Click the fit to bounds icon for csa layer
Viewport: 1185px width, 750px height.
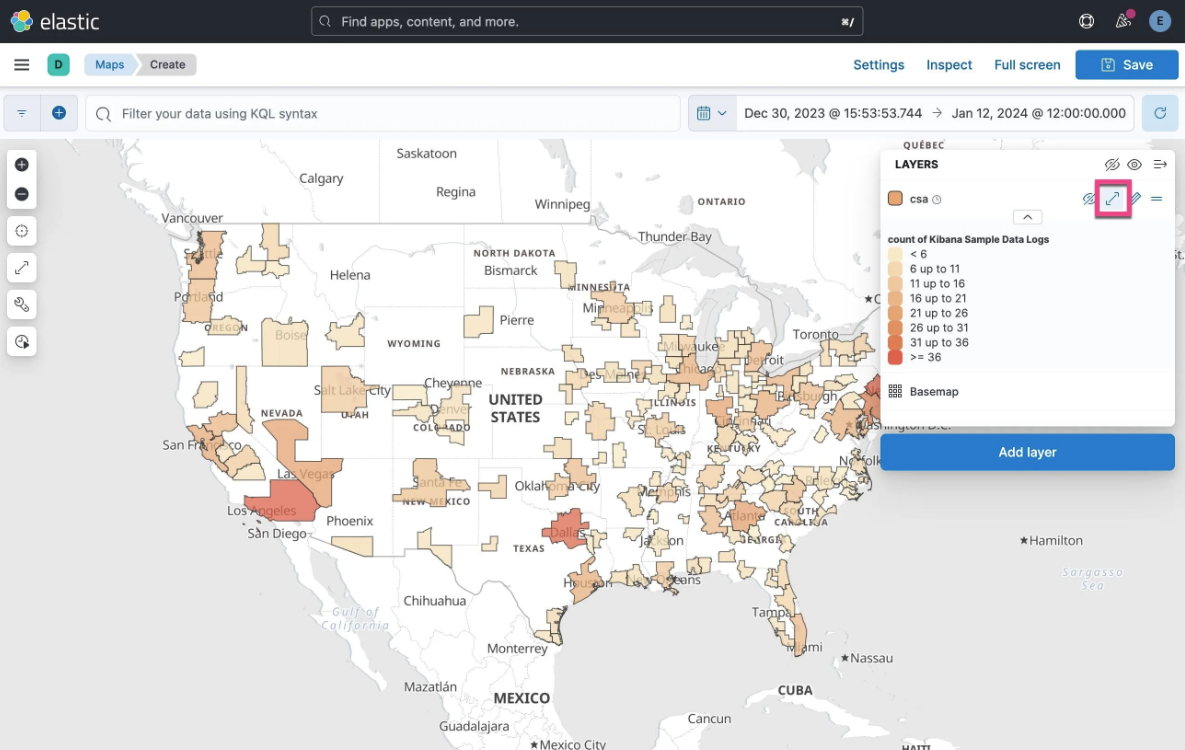coord(1113,199)
